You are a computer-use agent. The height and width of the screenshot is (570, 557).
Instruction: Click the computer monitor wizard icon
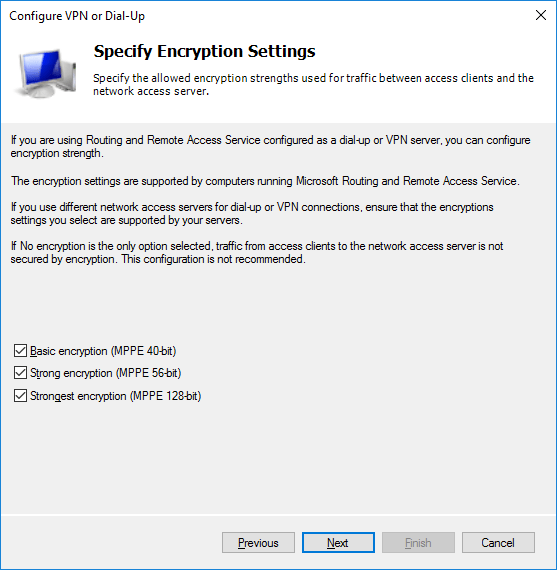[x=45, y=73]
